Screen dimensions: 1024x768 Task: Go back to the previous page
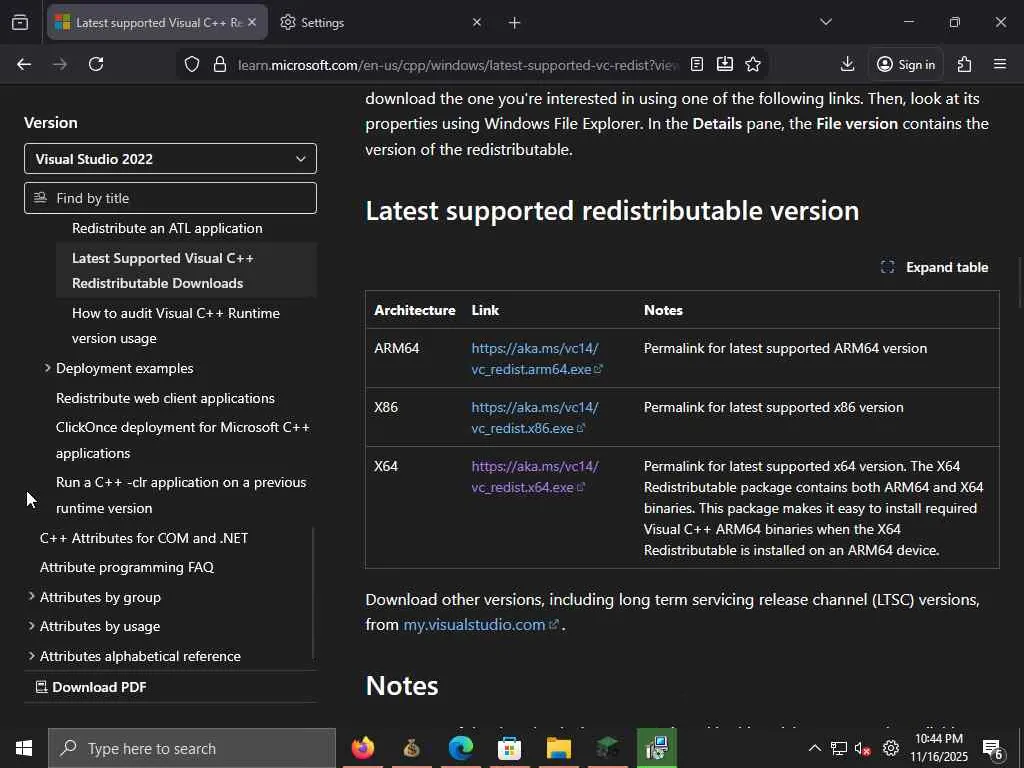coord(24,64)
